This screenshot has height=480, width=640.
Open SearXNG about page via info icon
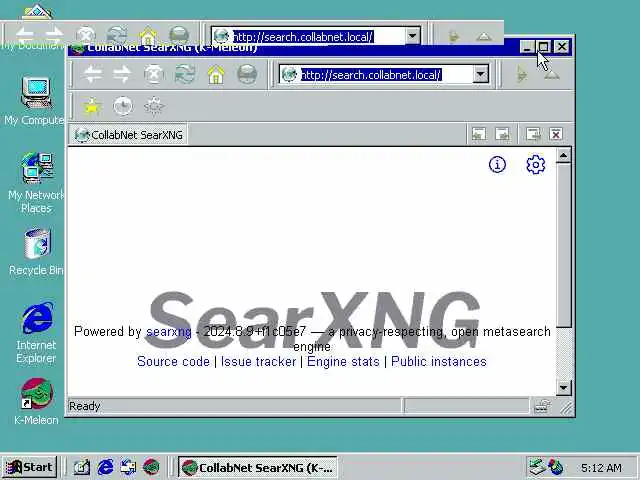pos(497,165)
